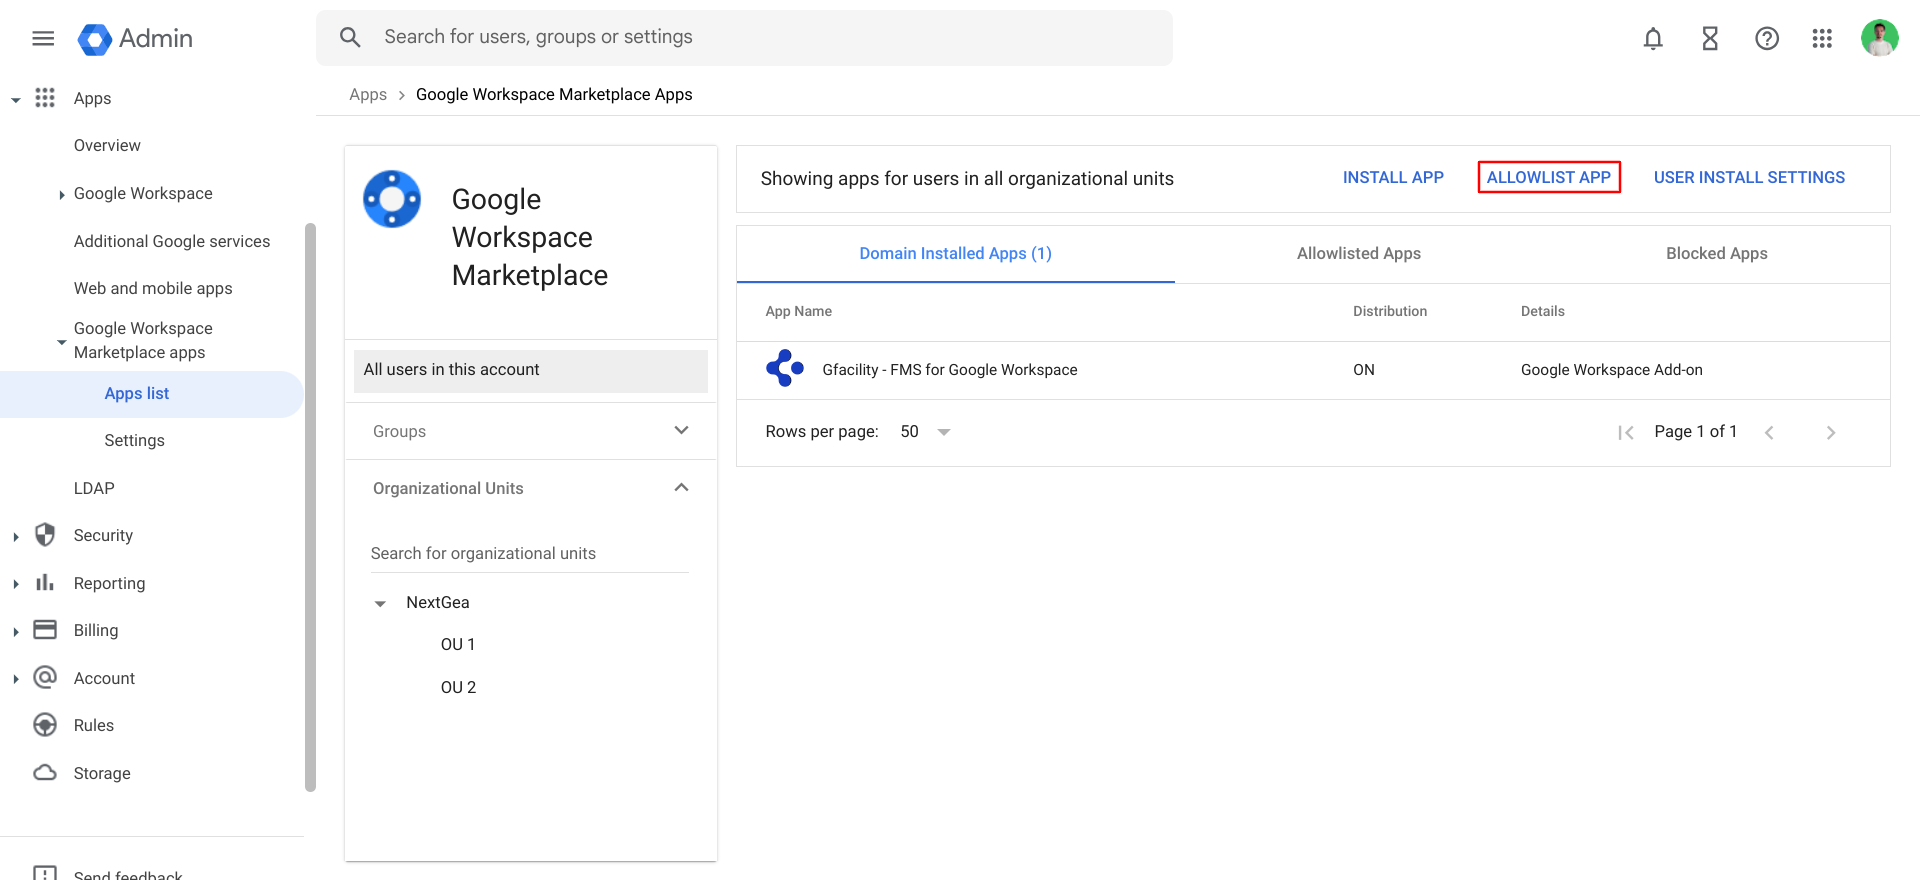1920x880 pixels.
Task: Click the search magnifier icon
Action: [x=350, y=37]
